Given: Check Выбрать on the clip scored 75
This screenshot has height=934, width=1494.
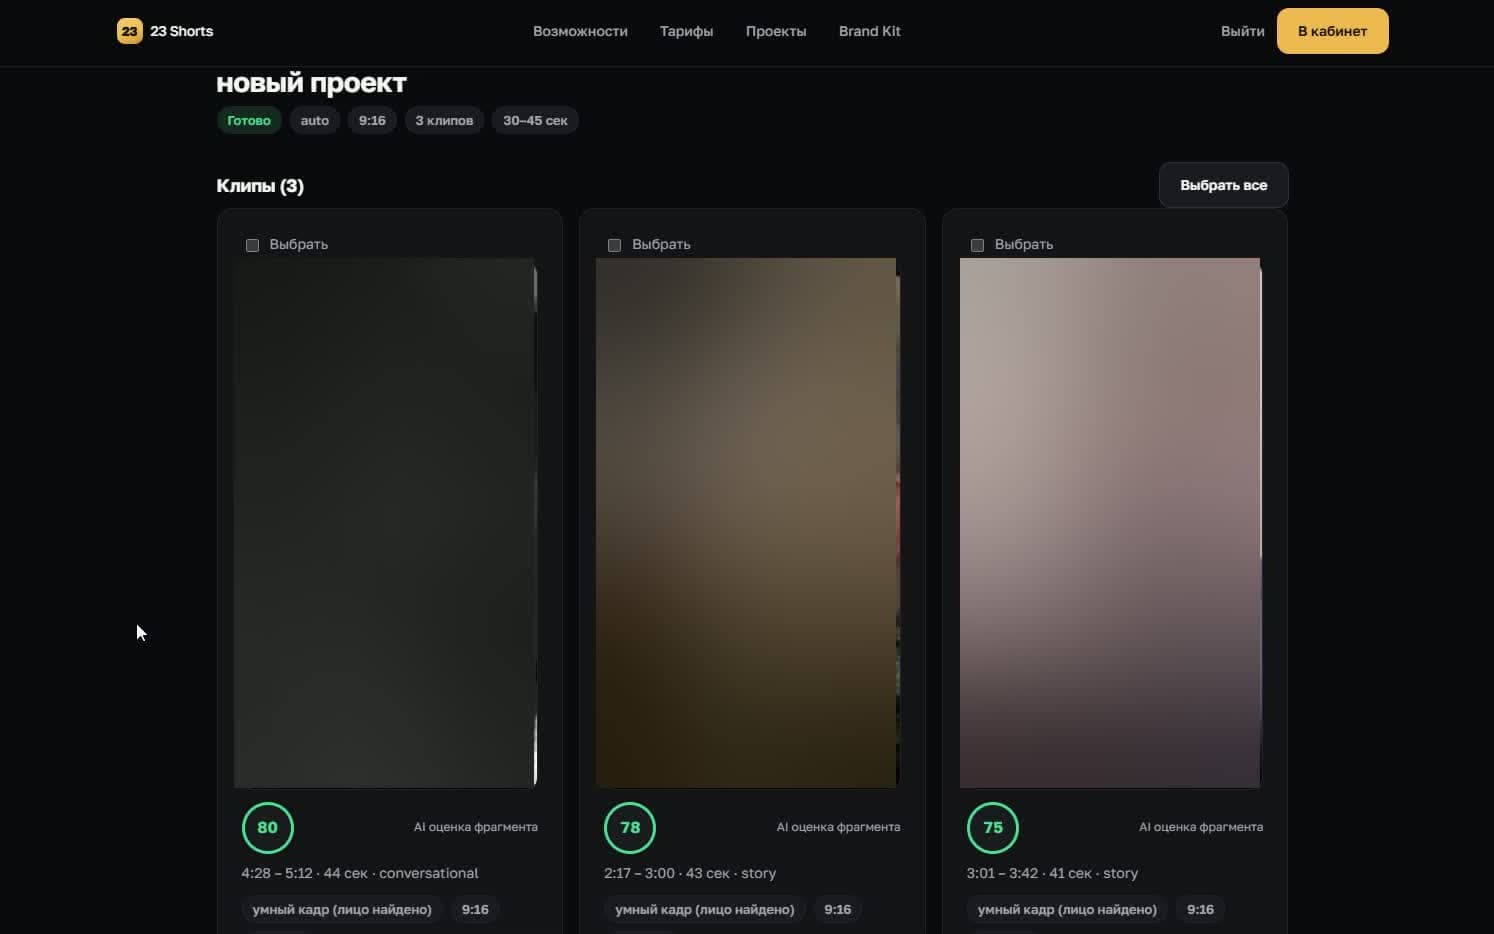Looking at the screenshot, I should tap(978, 245).
